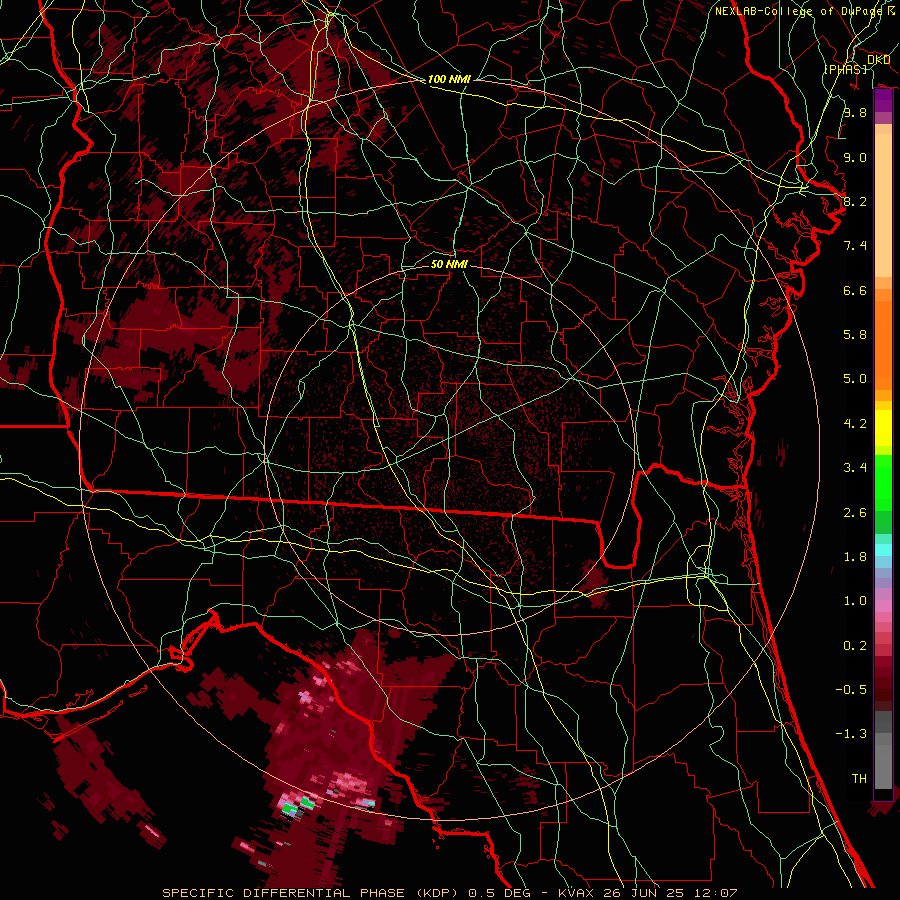
Task: Pick the deep orange segment of the color bar
Action: [883, 345]
